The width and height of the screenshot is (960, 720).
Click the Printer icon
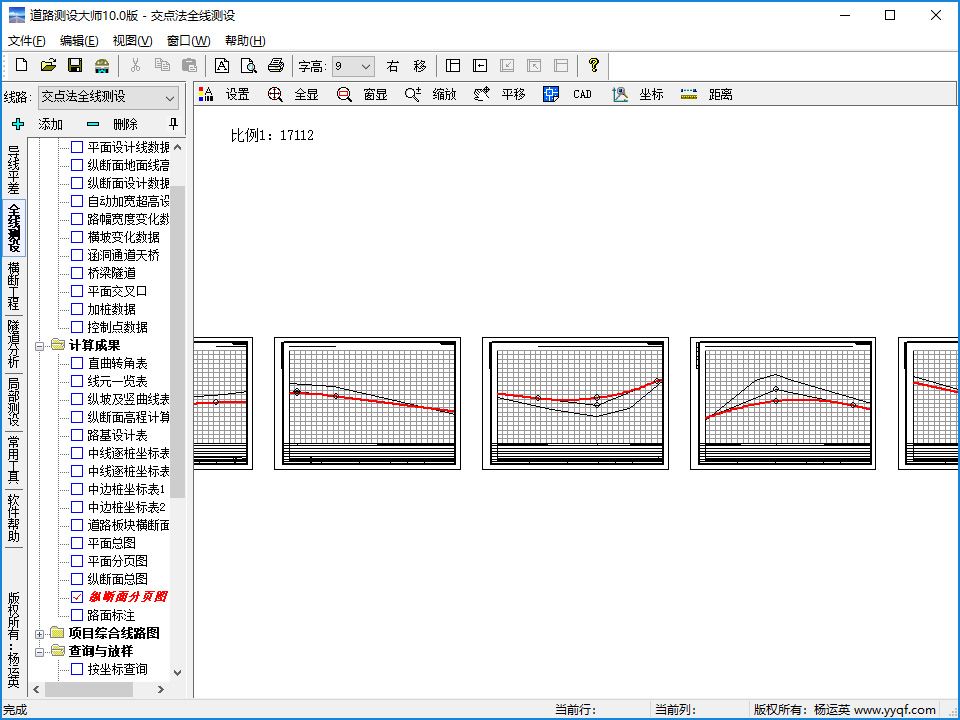tap(276, 65)
